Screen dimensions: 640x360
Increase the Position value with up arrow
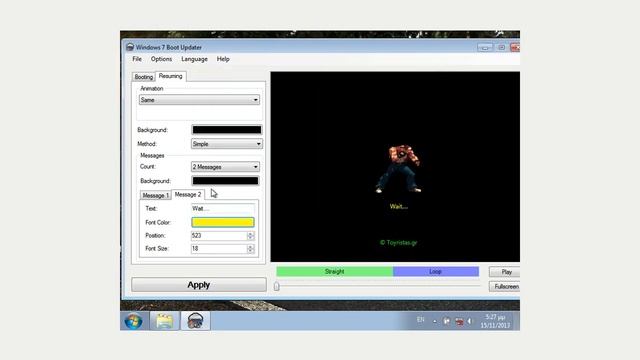[251, 233]
